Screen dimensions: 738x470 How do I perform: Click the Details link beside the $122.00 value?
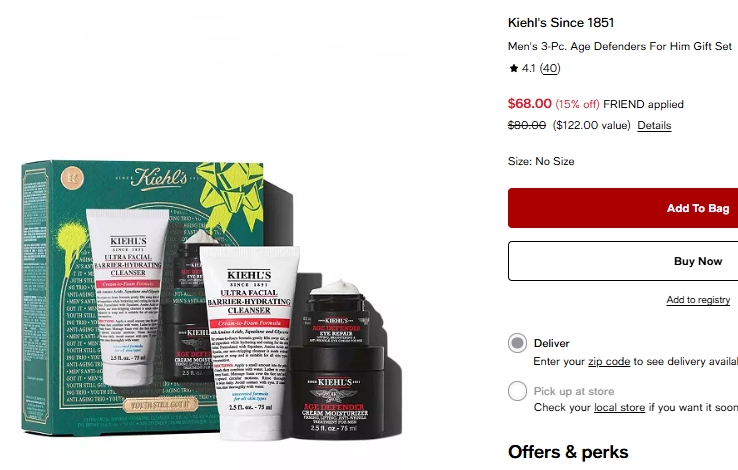(654, 125)
